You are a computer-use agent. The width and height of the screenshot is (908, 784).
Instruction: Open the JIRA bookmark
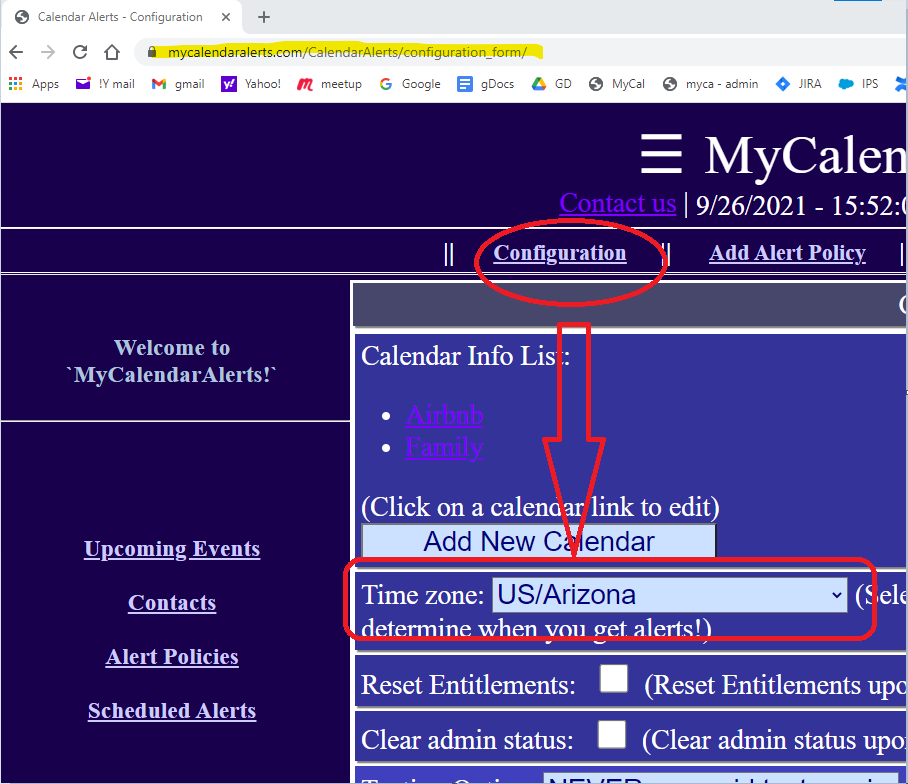pos(798,84)
